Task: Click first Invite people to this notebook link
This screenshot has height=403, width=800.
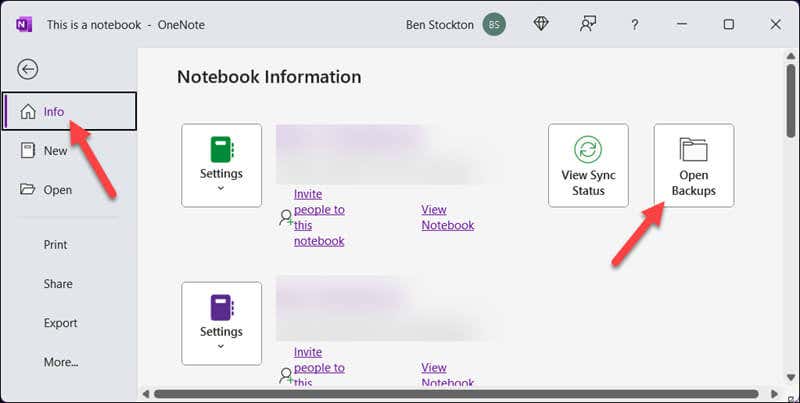Action: point(319,217)
